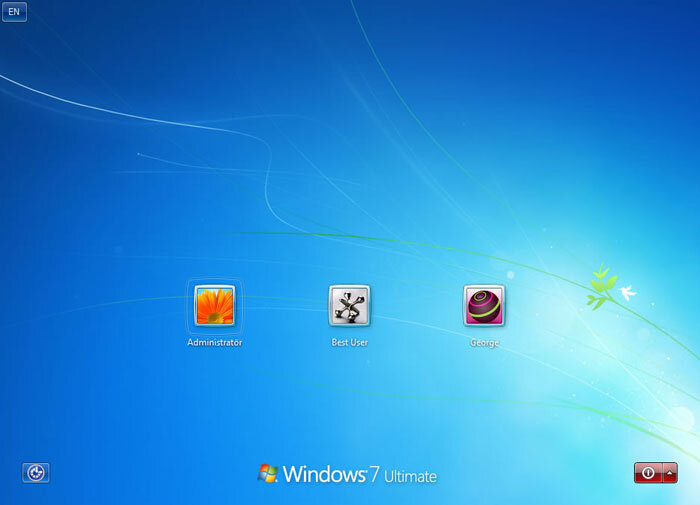Open the EN input language selector
The height and width of the screenshot is (505, 700).
pyautogui.click(x=14, y=12)
